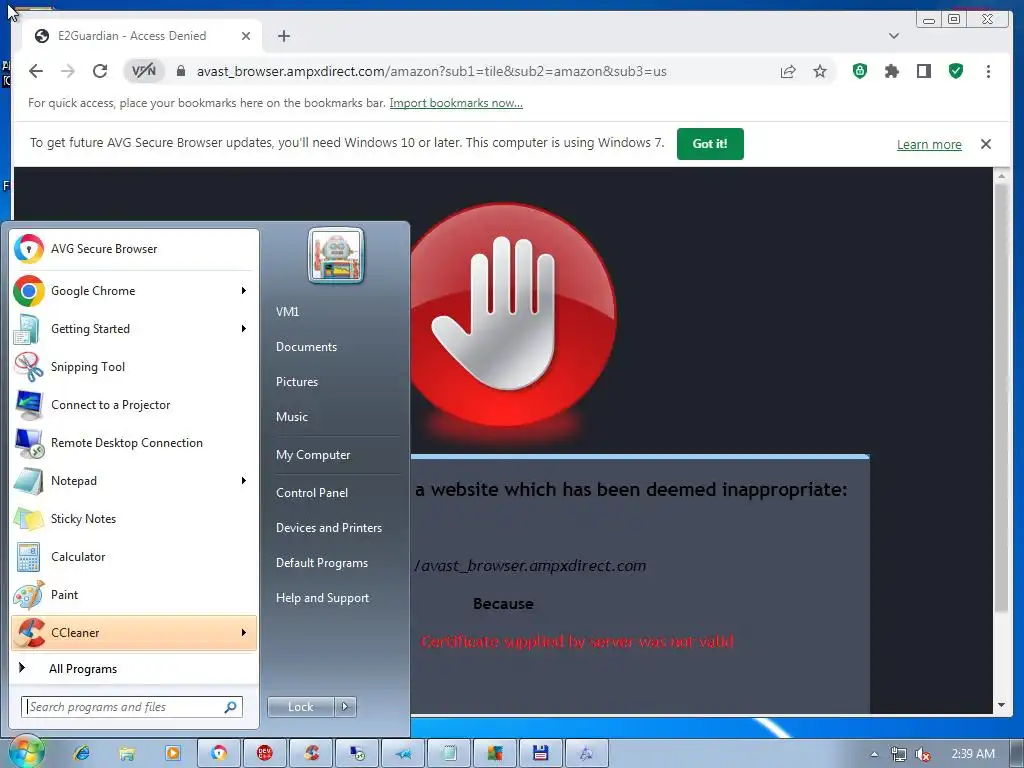Click Import bookmarks now link
The height and width of the screenshot is (768, 1024).
coord(456,103)
